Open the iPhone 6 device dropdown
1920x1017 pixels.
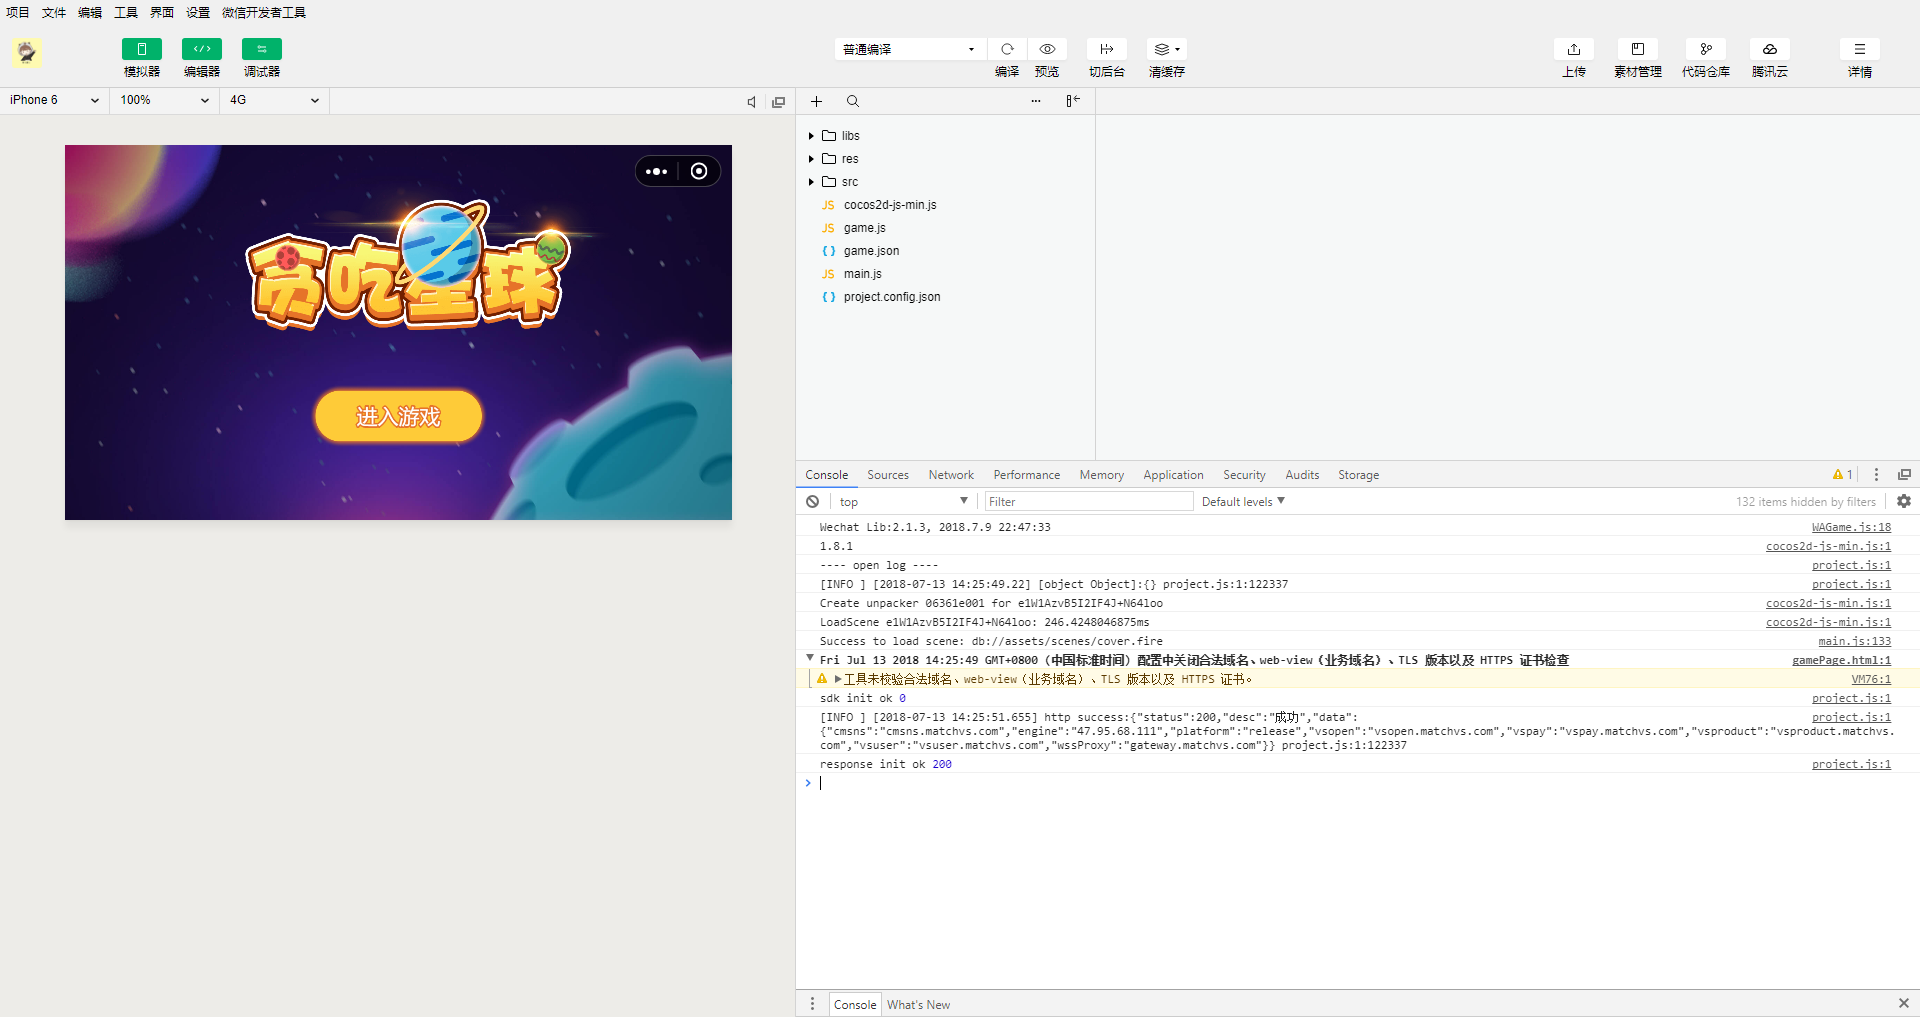point(55,100)
